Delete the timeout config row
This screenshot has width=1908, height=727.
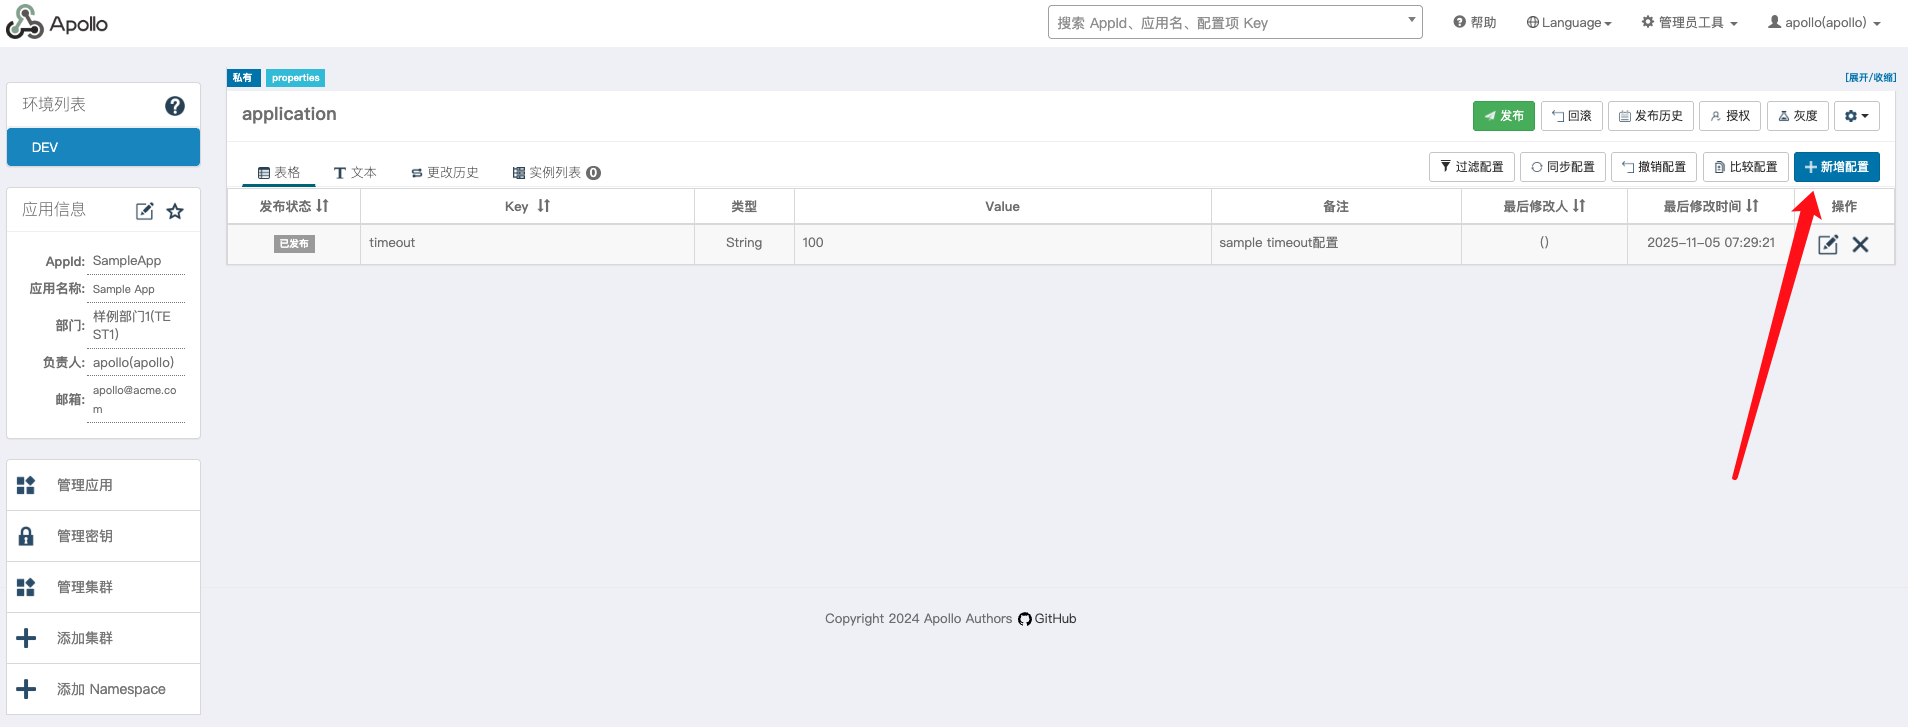1860,244
